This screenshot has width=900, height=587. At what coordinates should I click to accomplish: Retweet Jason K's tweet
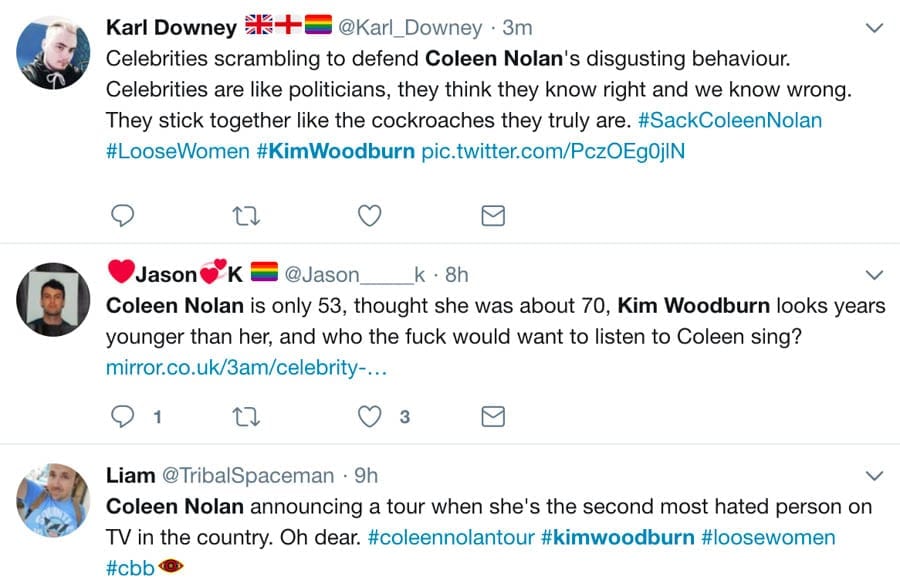[244, 416]
